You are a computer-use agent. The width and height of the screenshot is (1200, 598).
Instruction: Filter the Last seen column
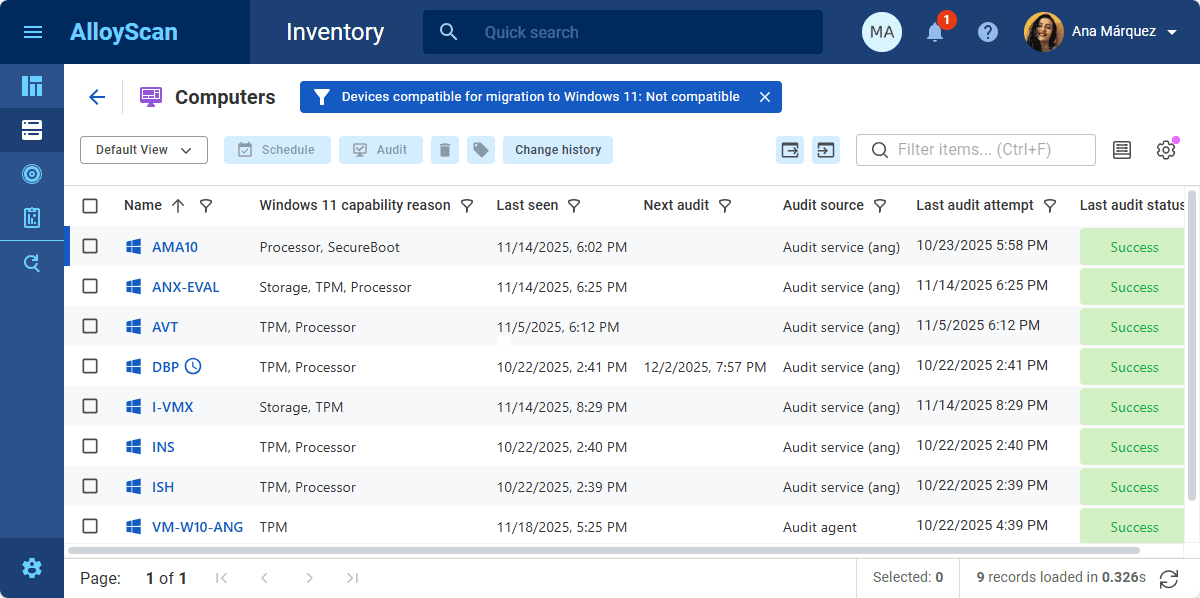click(x=574, y=206)
